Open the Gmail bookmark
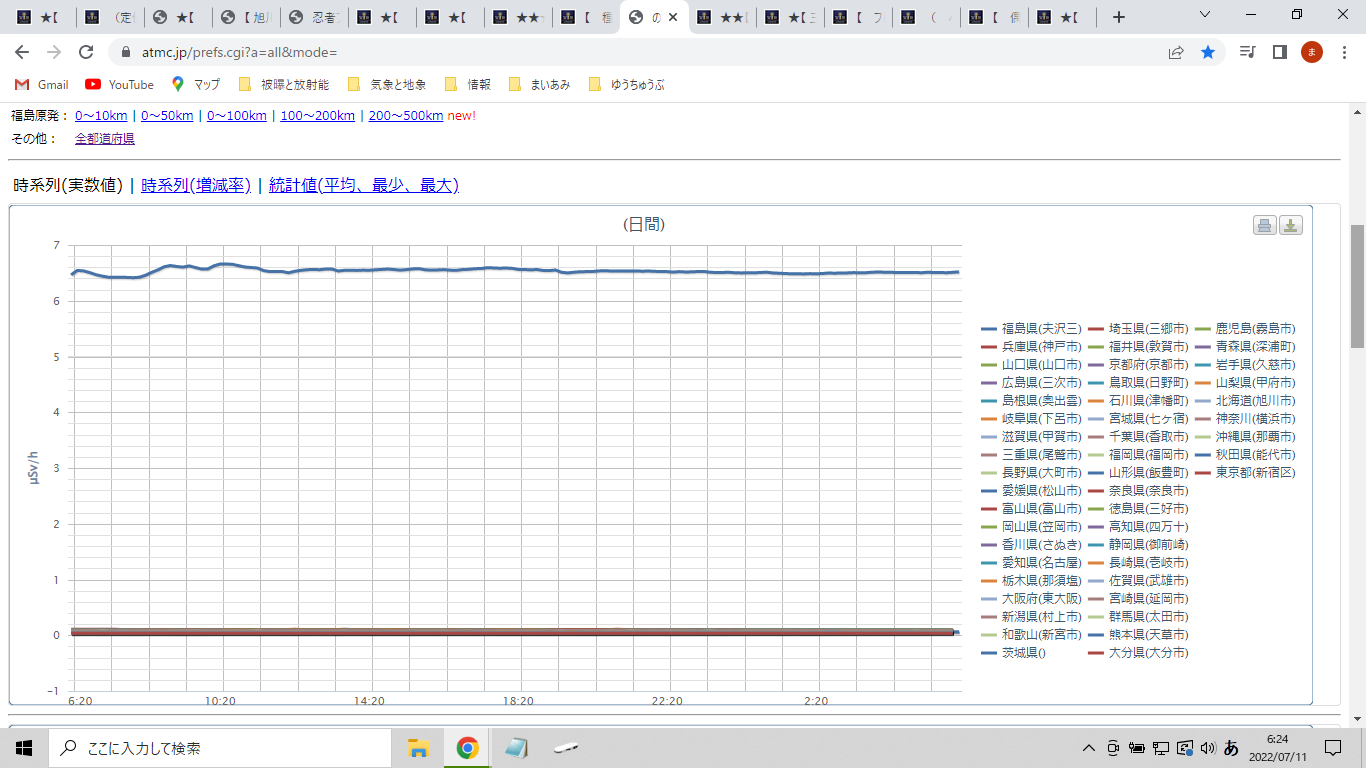 (x=43, y=85)
